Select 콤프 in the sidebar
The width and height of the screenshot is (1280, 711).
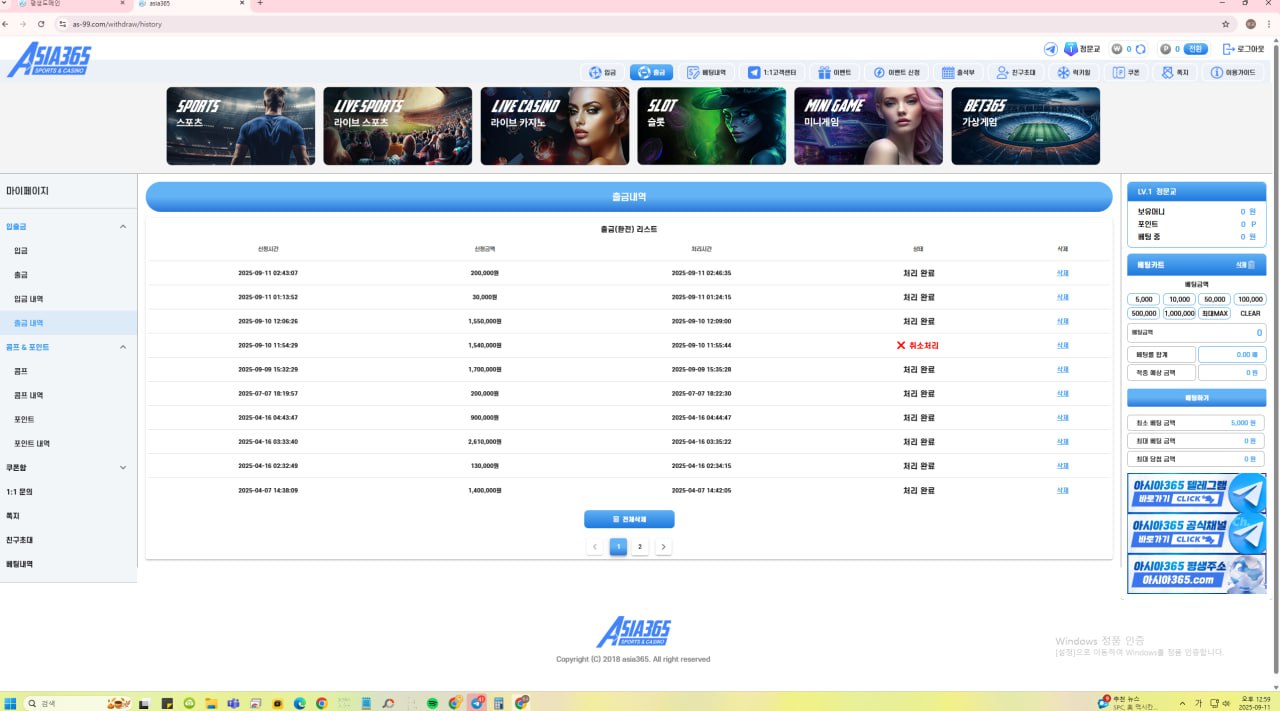pos(68,371)
